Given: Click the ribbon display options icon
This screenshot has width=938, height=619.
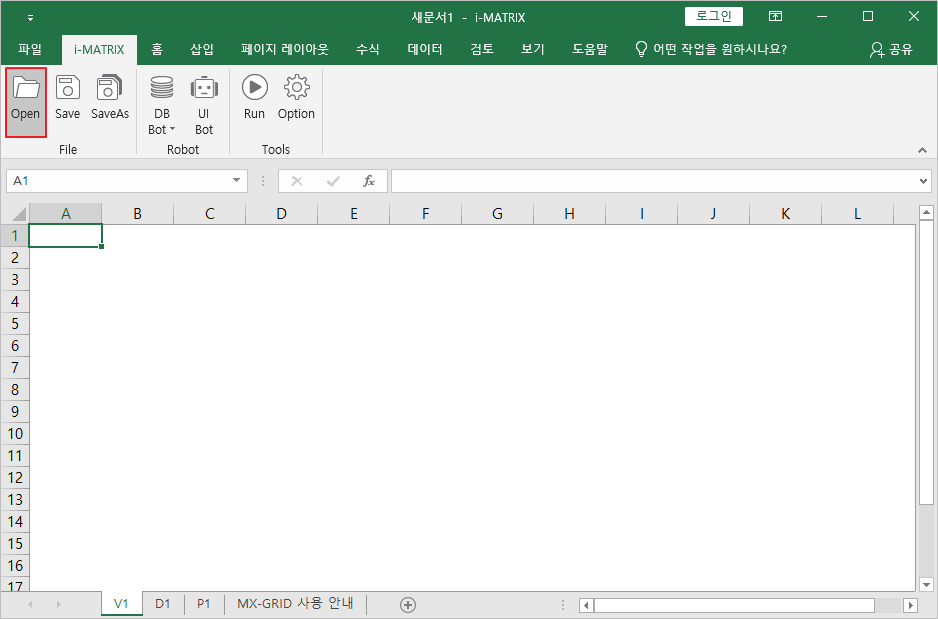Looking at the screenshot, I should (x=775, y=17).
